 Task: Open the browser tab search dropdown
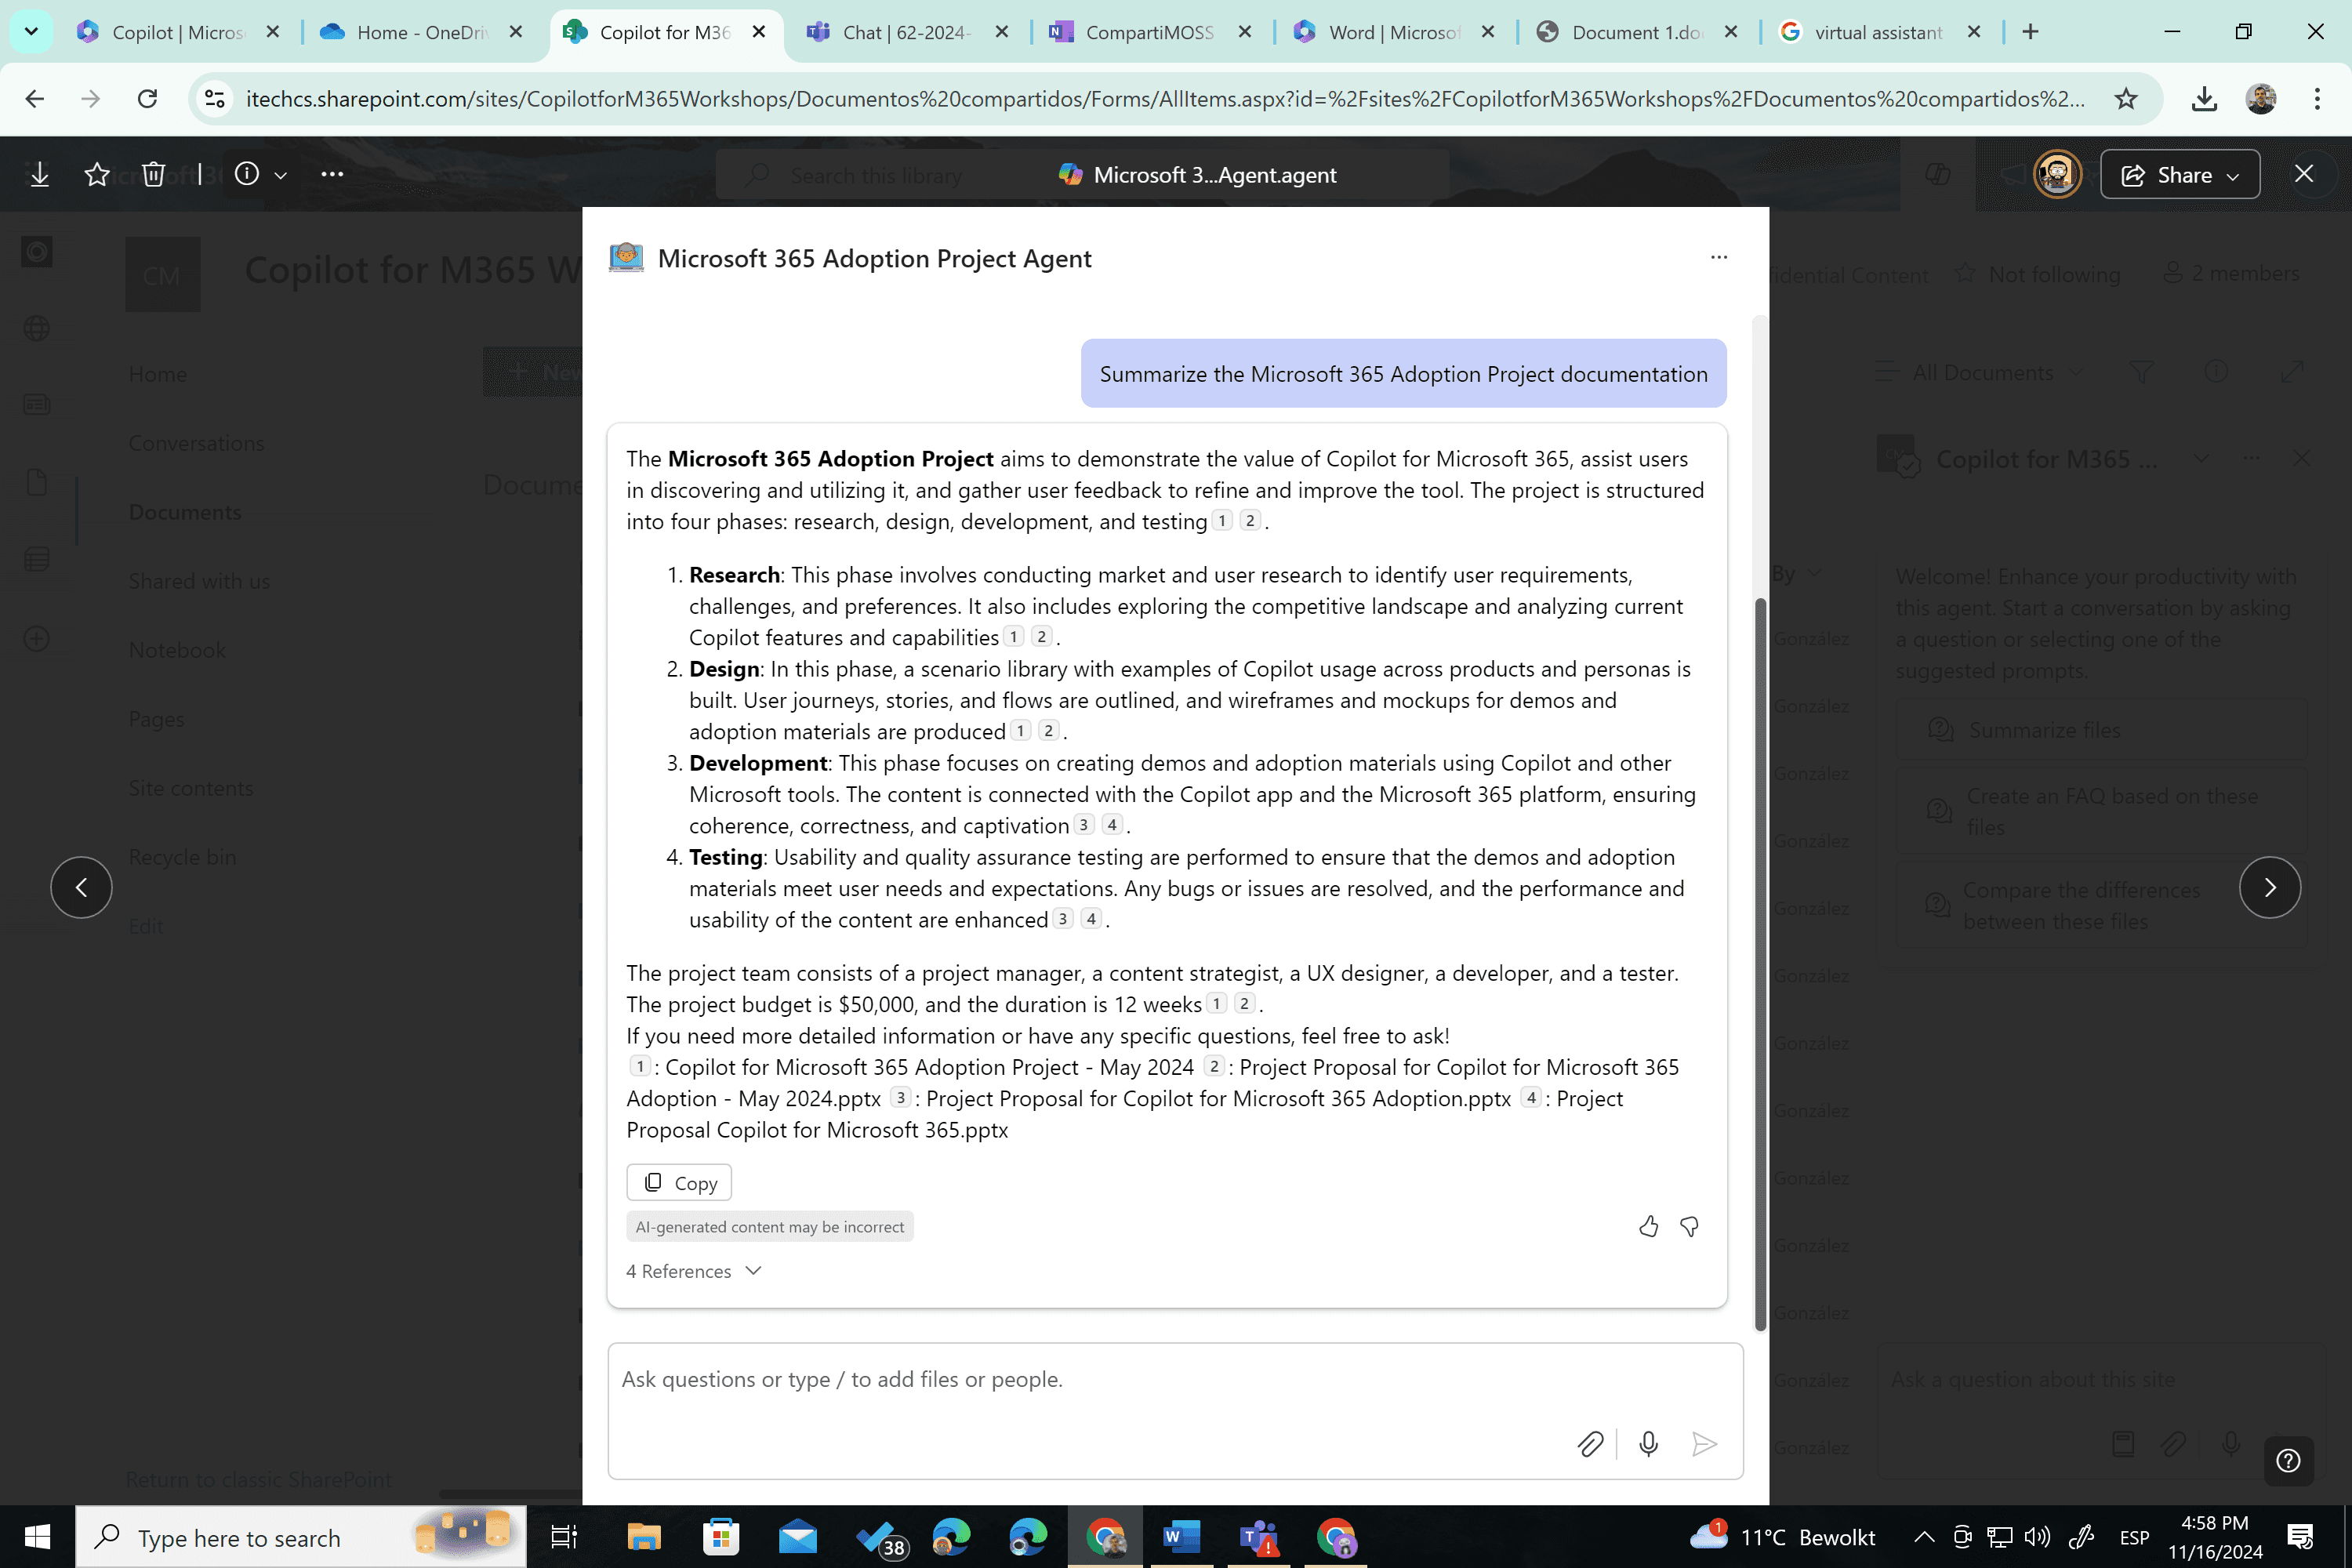31,32
